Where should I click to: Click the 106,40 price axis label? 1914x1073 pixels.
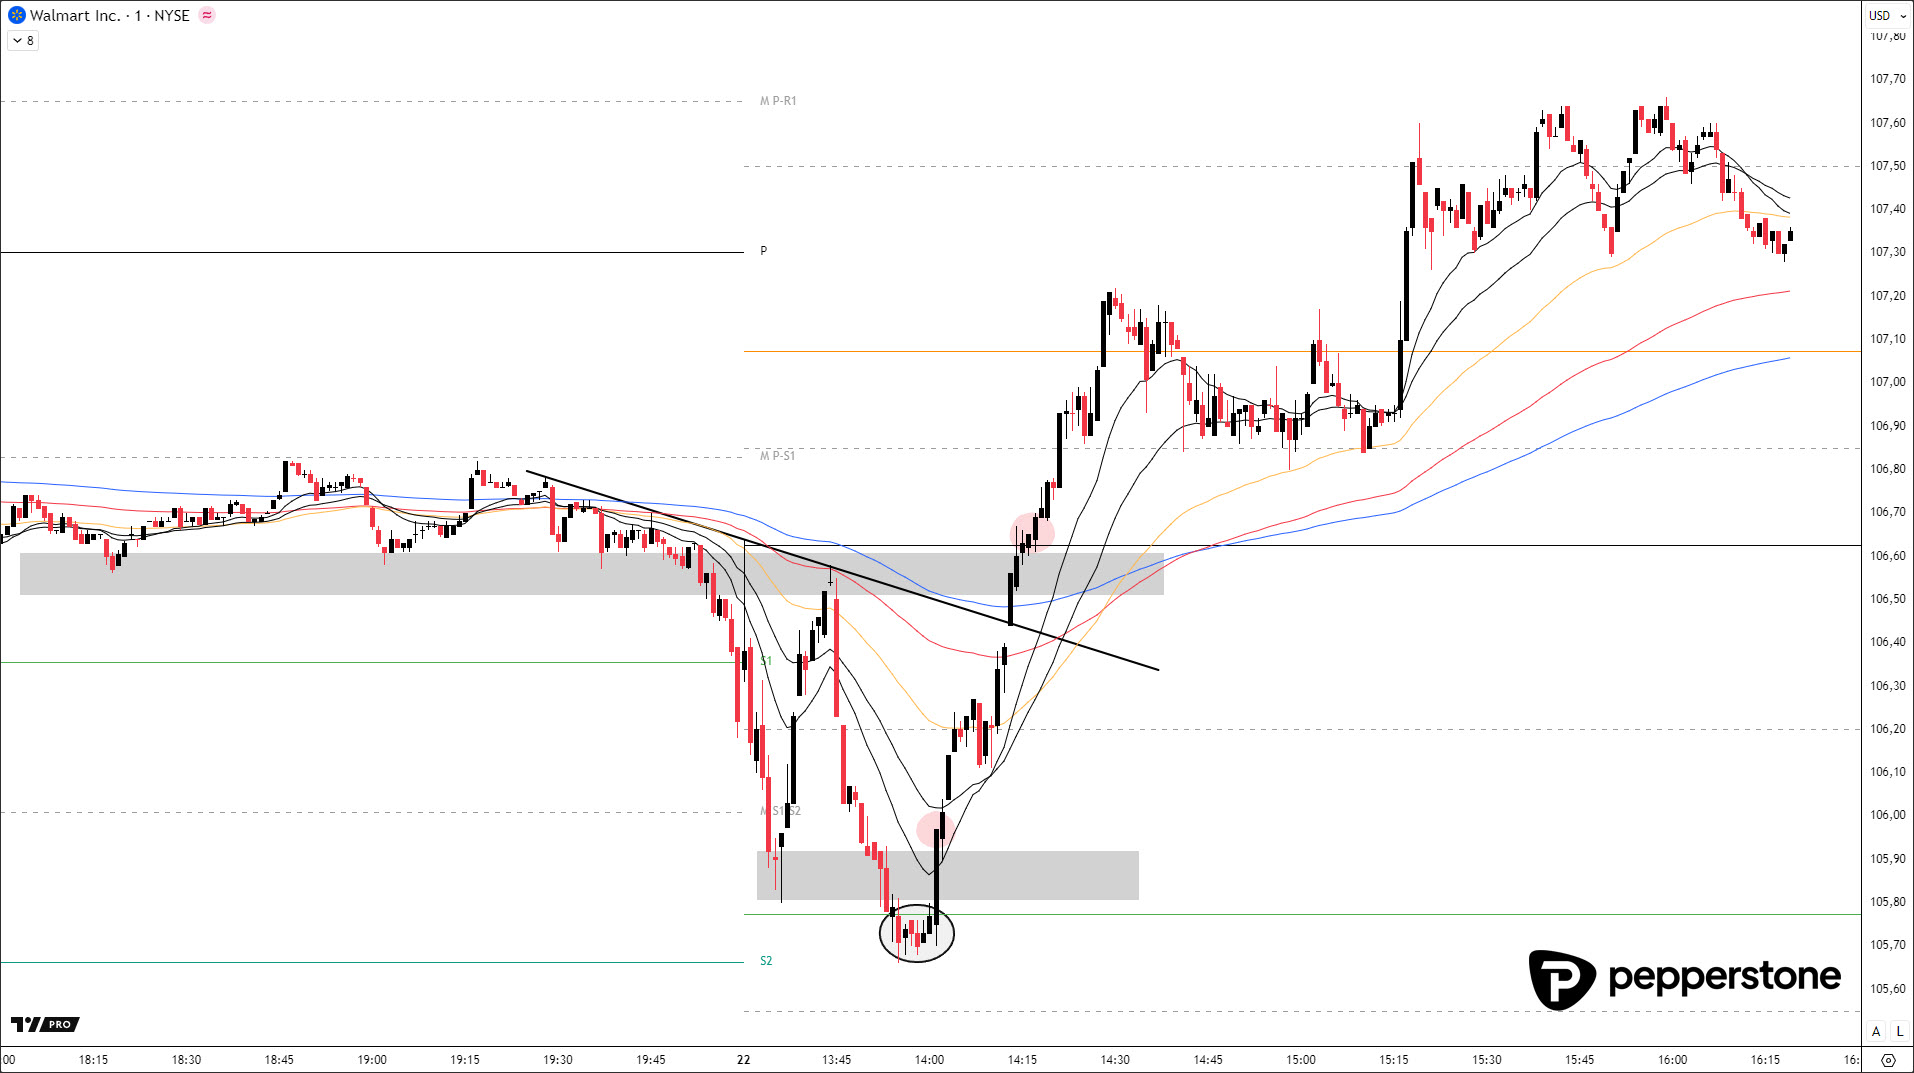tap(1888, 642)
